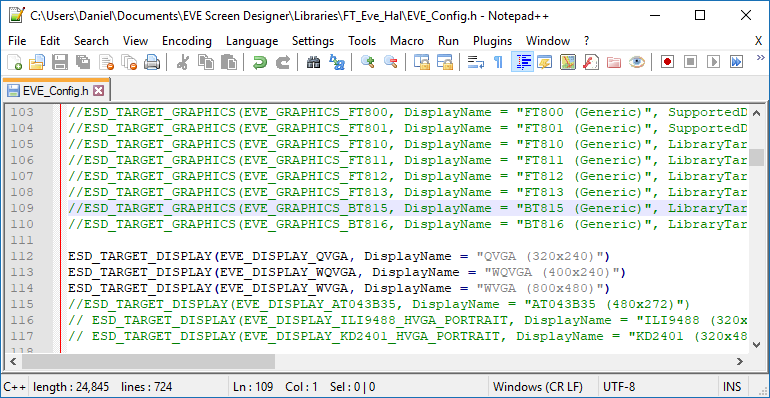
Task: Save all files using the Save All icon
Action: click(x=83, y=62)
